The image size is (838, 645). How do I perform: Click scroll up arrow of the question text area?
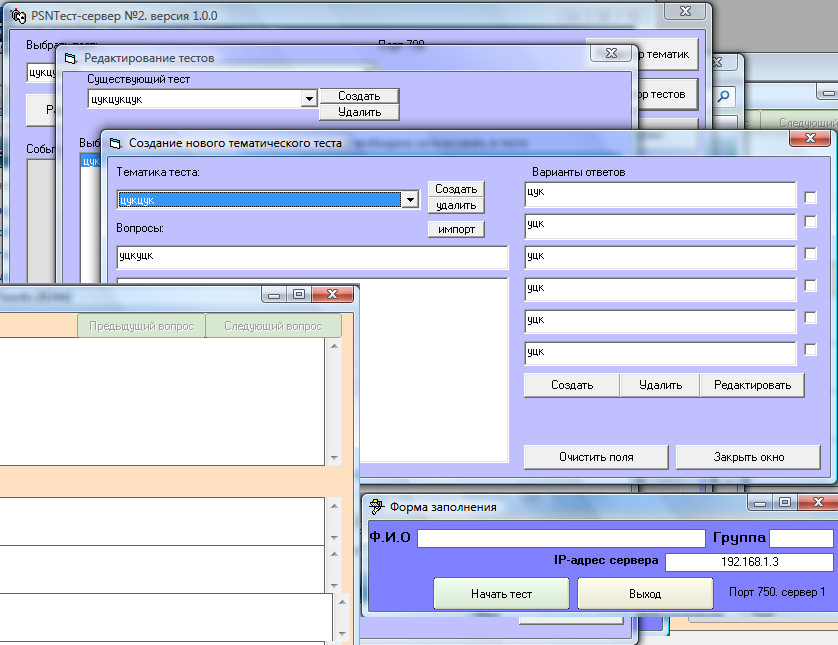334,346
